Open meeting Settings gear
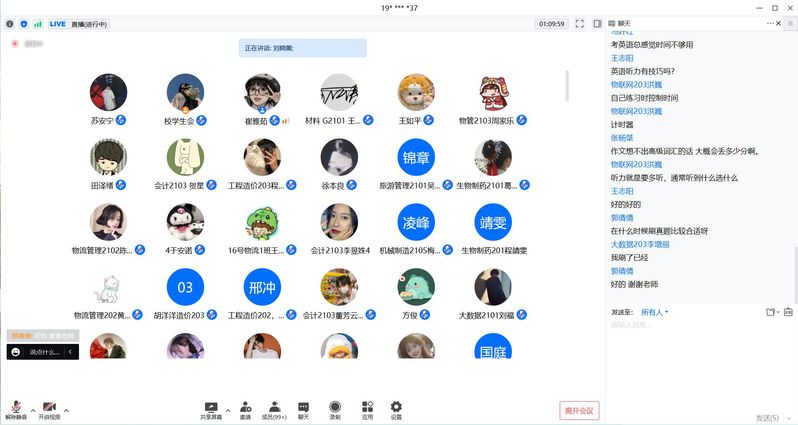This screenshot has height=425, width=798. point(396,409)
